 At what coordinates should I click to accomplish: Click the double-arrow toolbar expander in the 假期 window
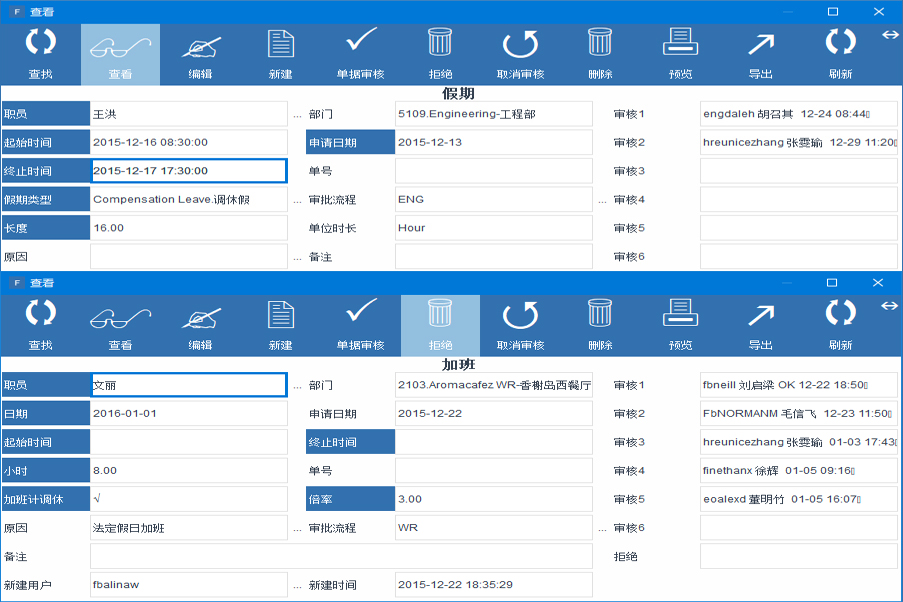click(889, 35)
